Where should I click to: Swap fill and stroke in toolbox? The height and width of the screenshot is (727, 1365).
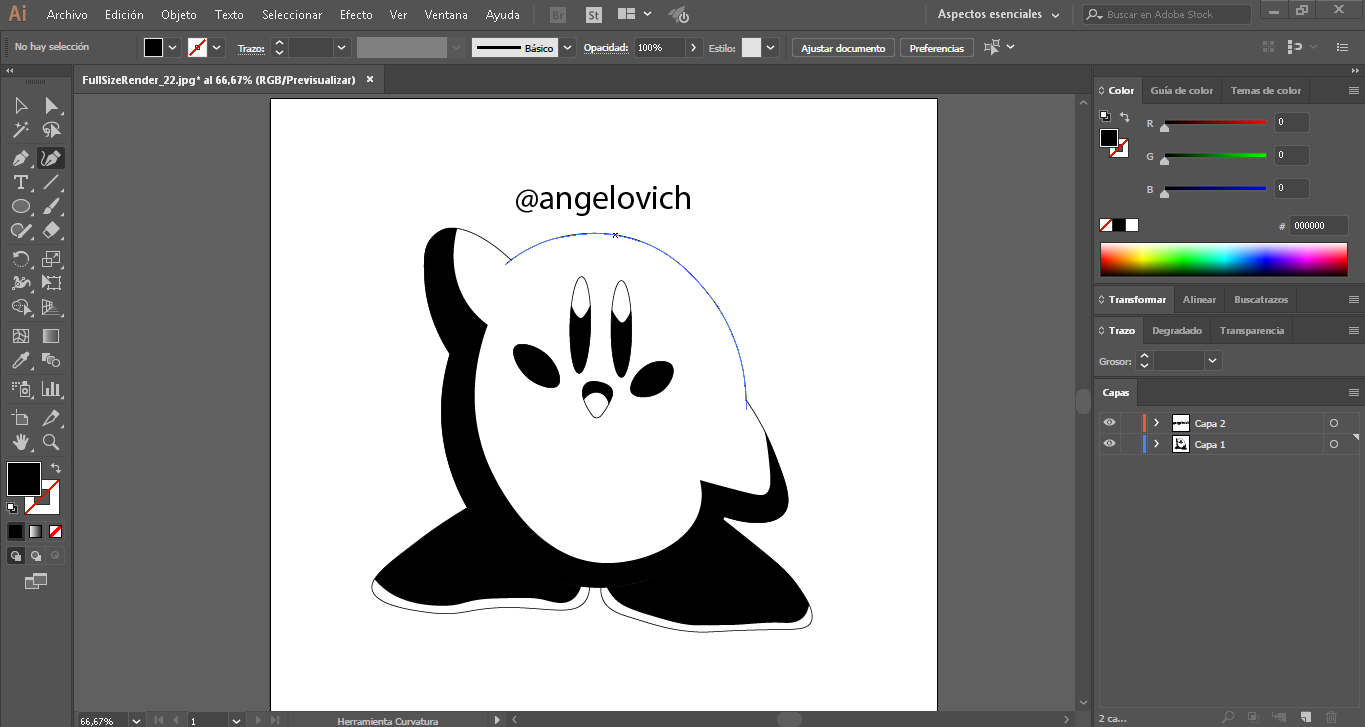click(x=56, y=467)
